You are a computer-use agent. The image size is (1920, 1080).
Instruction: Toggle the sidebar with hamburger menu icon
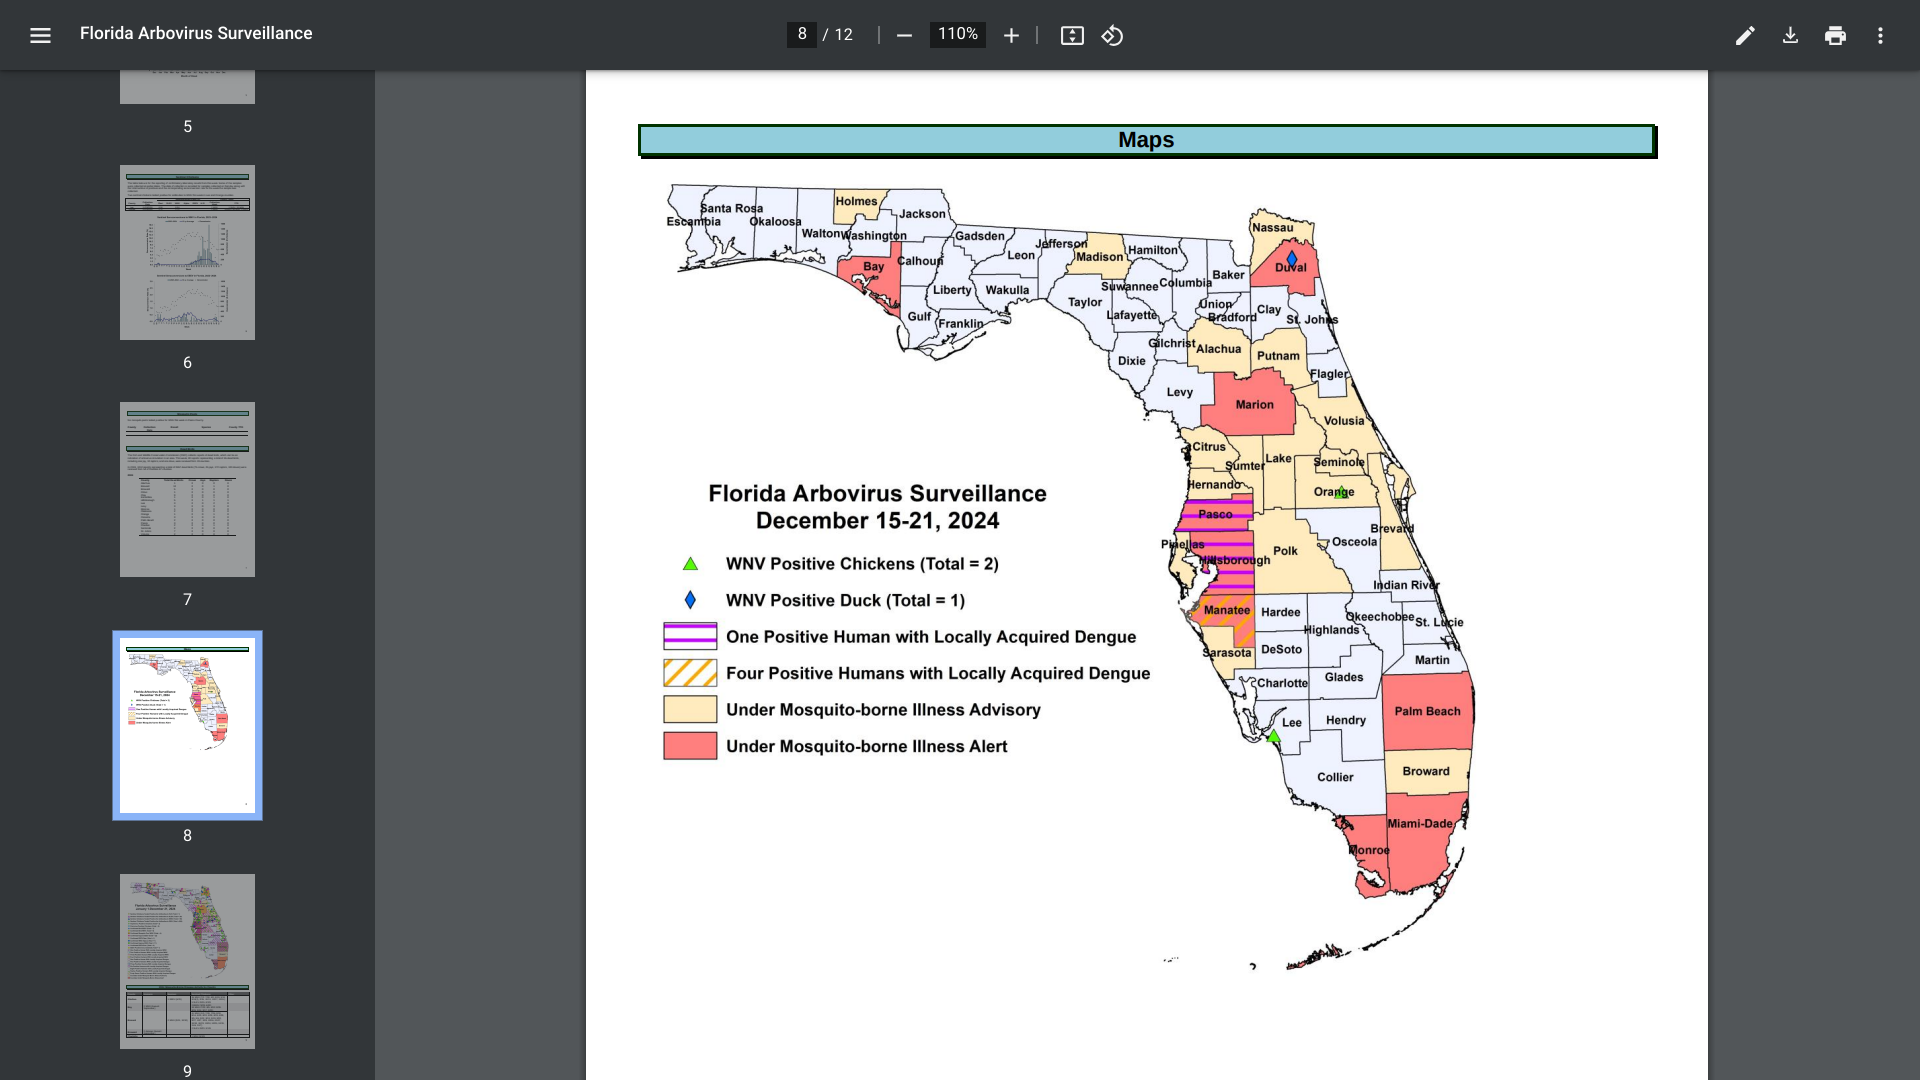[x=40, y=35]
